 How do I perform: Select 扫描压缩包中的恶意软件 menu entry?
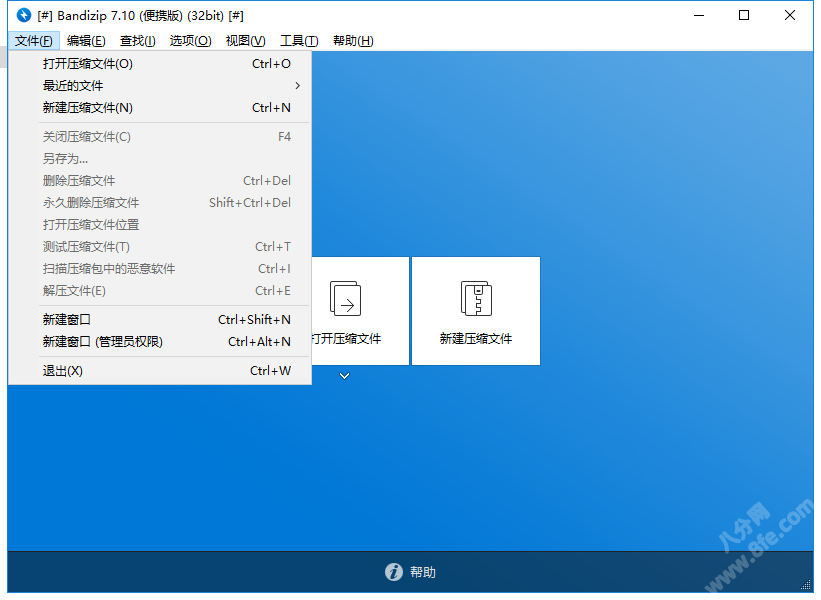160,269
